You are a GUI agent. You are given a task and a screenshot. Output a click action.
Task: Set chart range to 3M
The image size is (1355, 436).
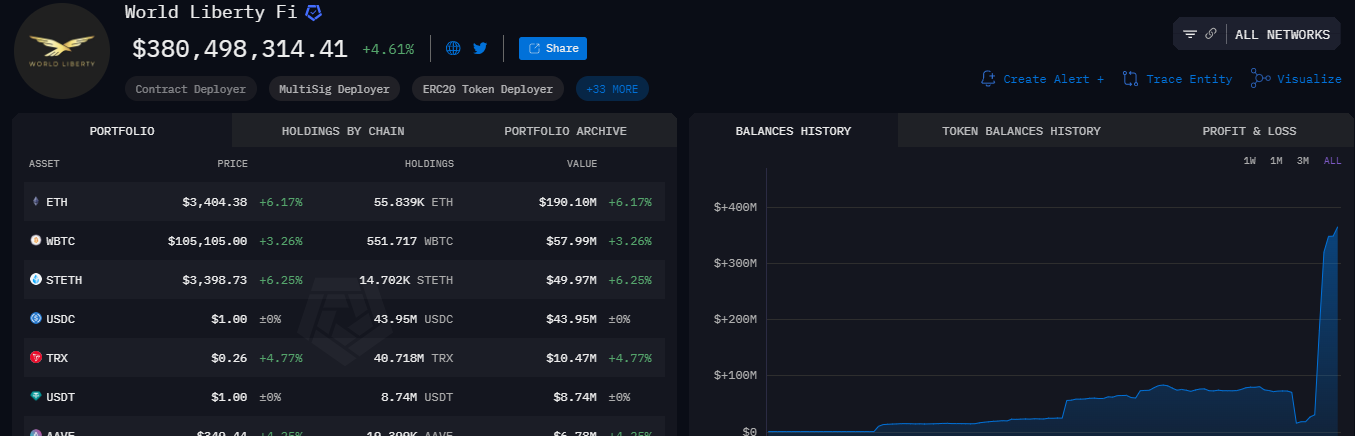[1303, 161]
